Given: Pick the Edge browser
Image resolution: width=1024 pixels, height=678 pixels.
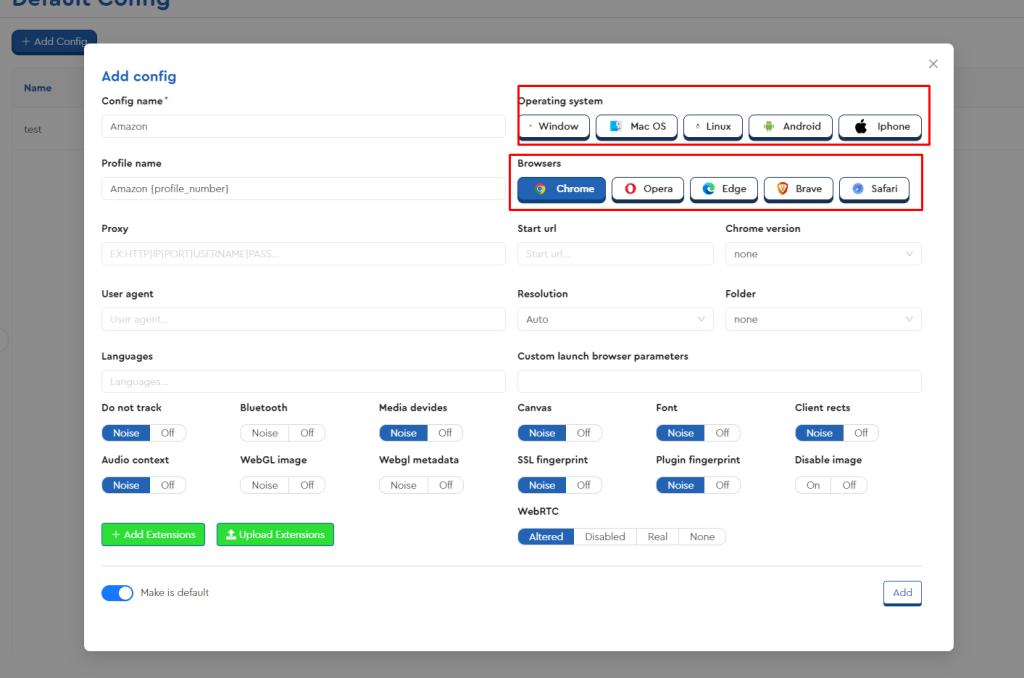Looking at the screenshot, I should click(724, 189).
